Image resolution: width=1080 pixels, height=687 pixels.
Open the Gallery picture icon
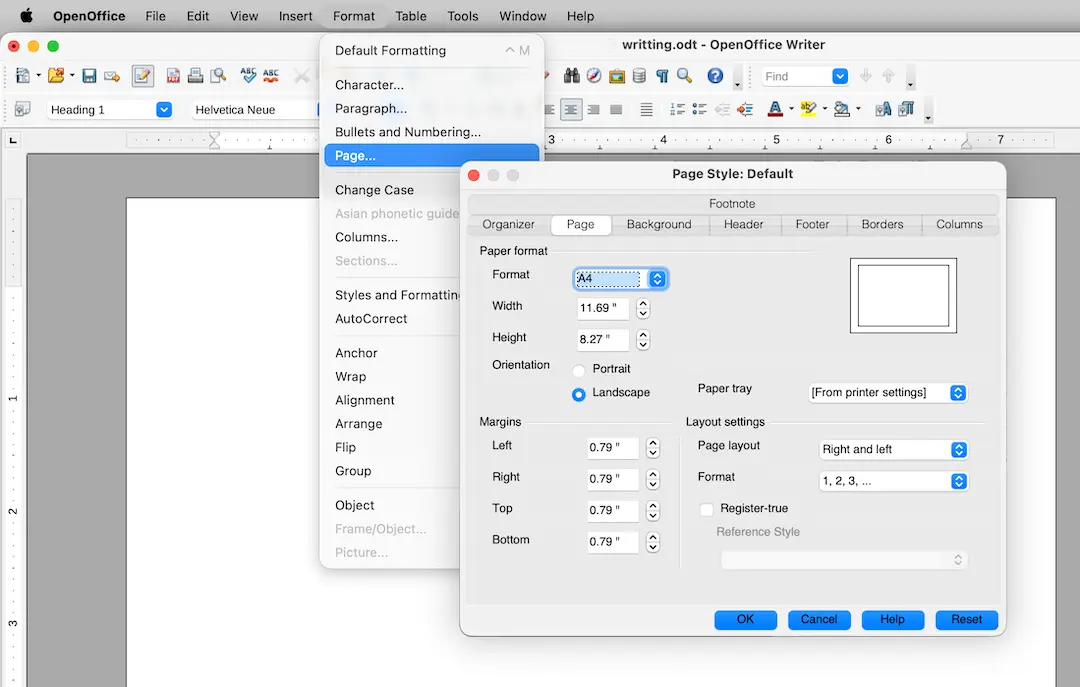tap(616, 76)
